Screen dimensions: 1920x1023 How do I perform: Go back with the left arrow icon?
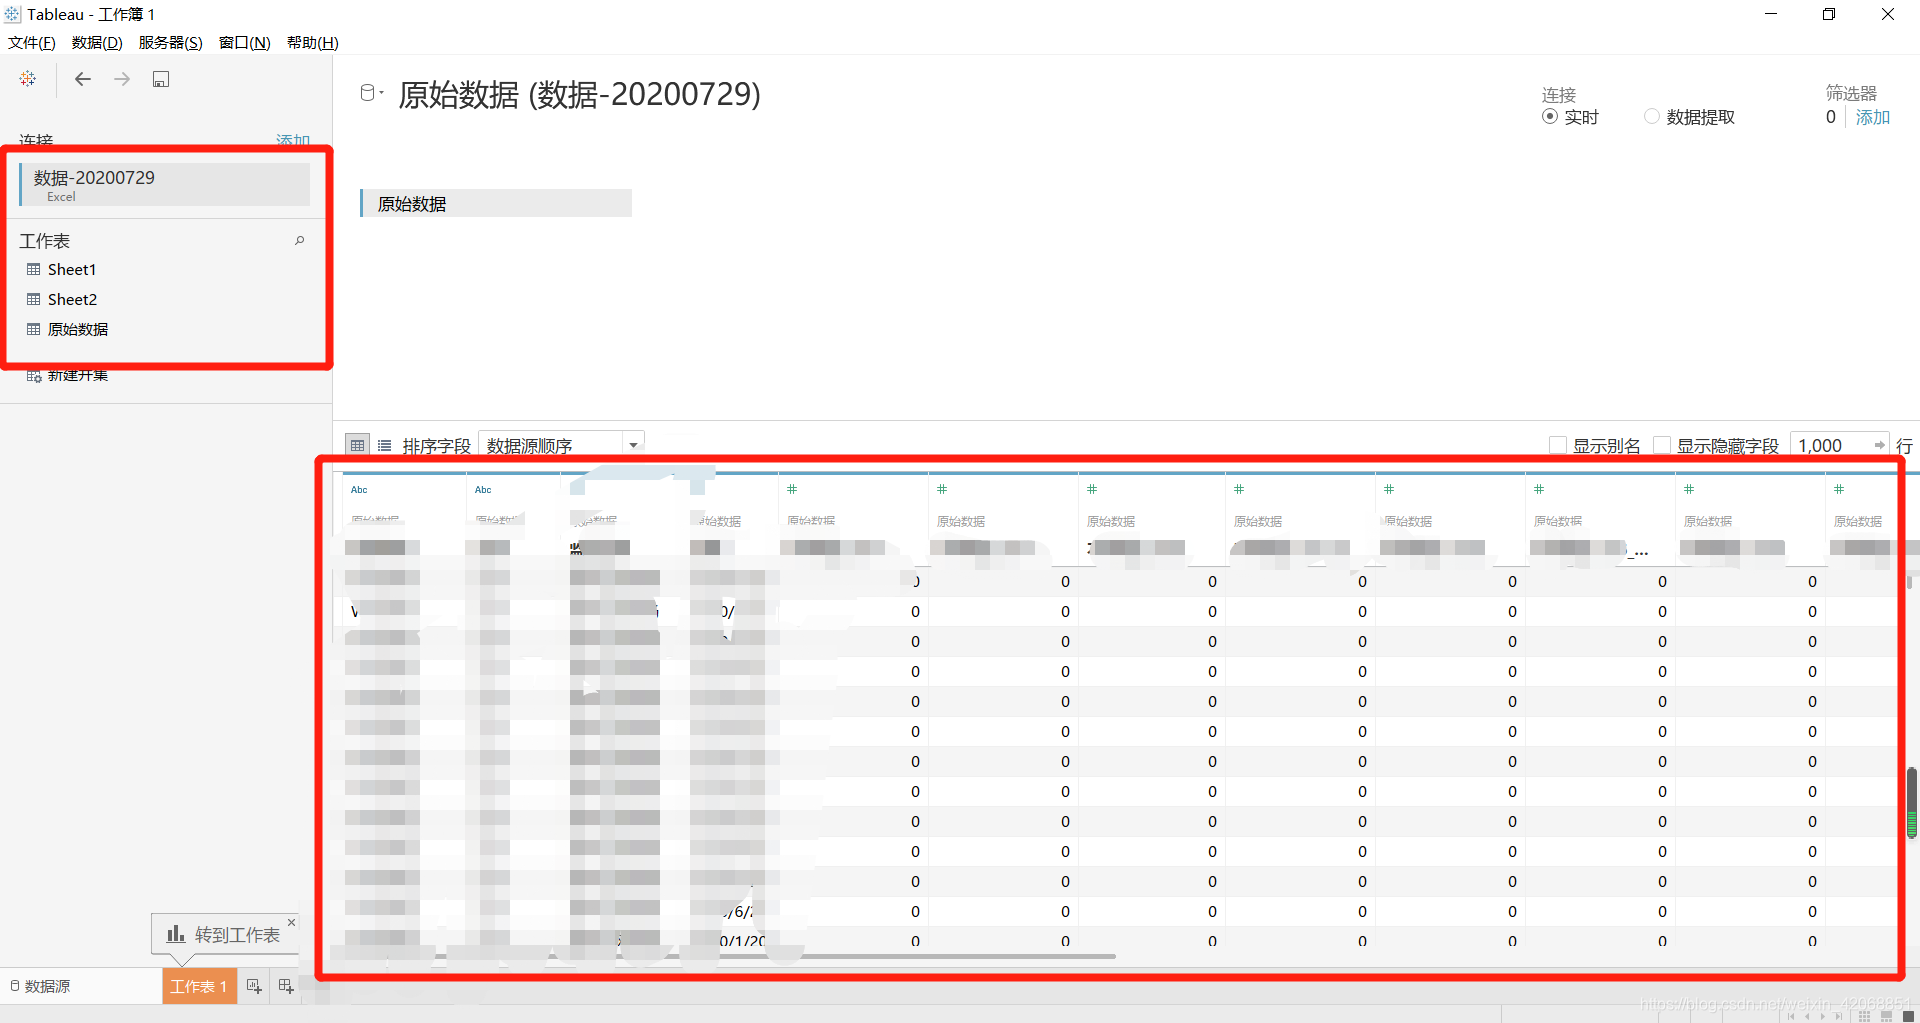pos(83,79)
